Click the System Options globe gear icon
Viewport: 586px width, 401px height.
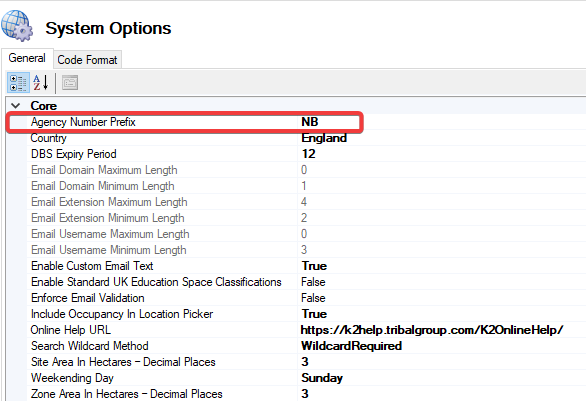pyautogui.click(x=17, y=25)
